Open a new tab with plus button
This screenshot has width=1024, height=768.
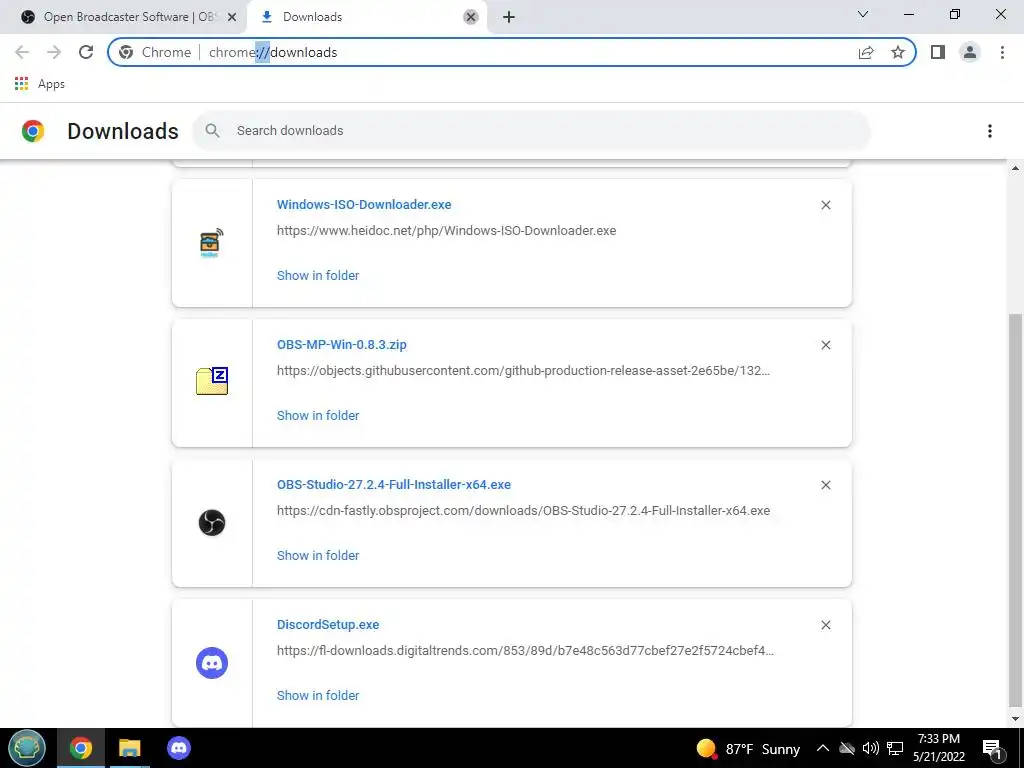(509, 17)
